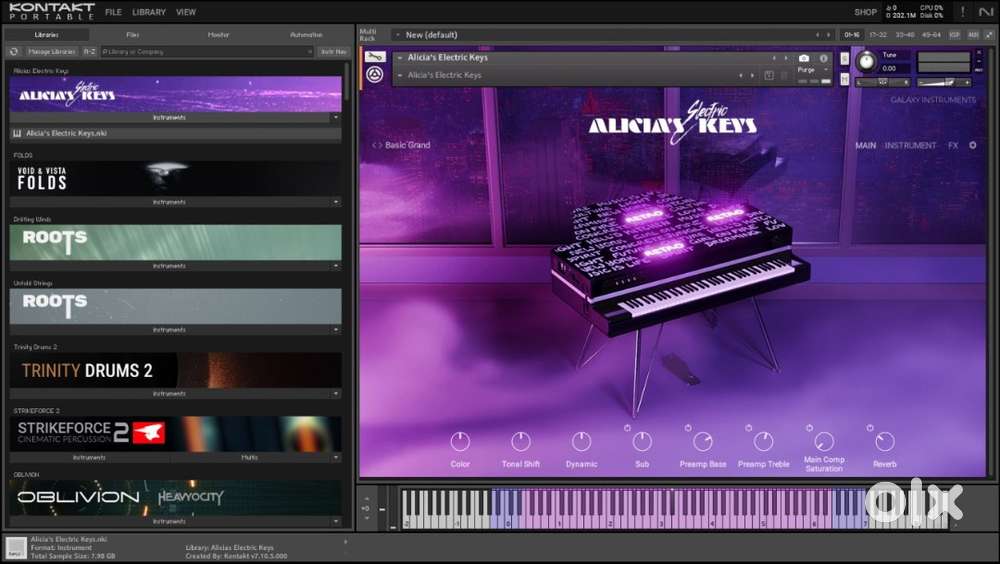Toggle the Preamp Bass power button

689,428
